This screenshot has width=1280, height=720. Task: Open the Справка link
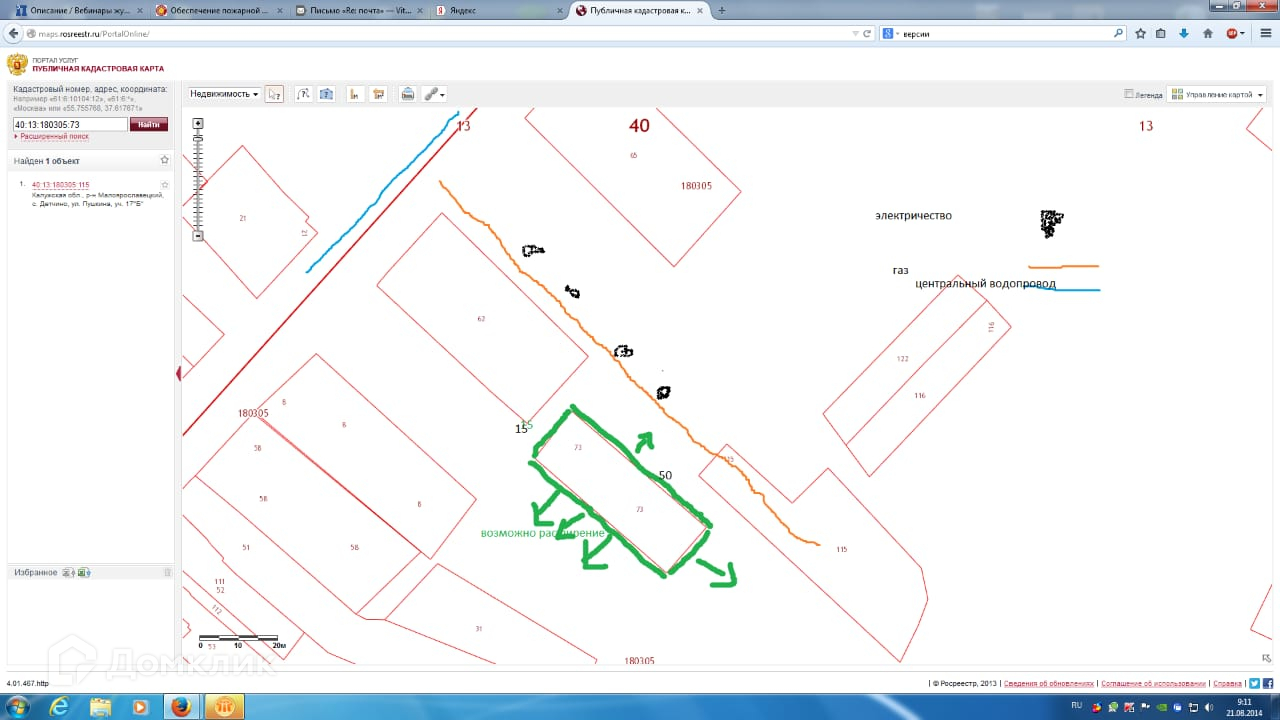coord(1227,684)
